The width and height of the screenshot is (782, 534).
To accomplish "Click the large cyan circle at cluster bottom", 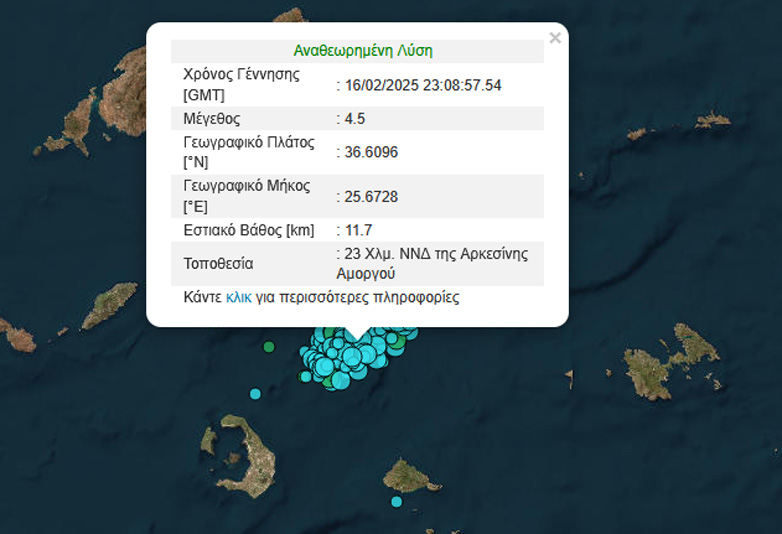I will [341, 379].
